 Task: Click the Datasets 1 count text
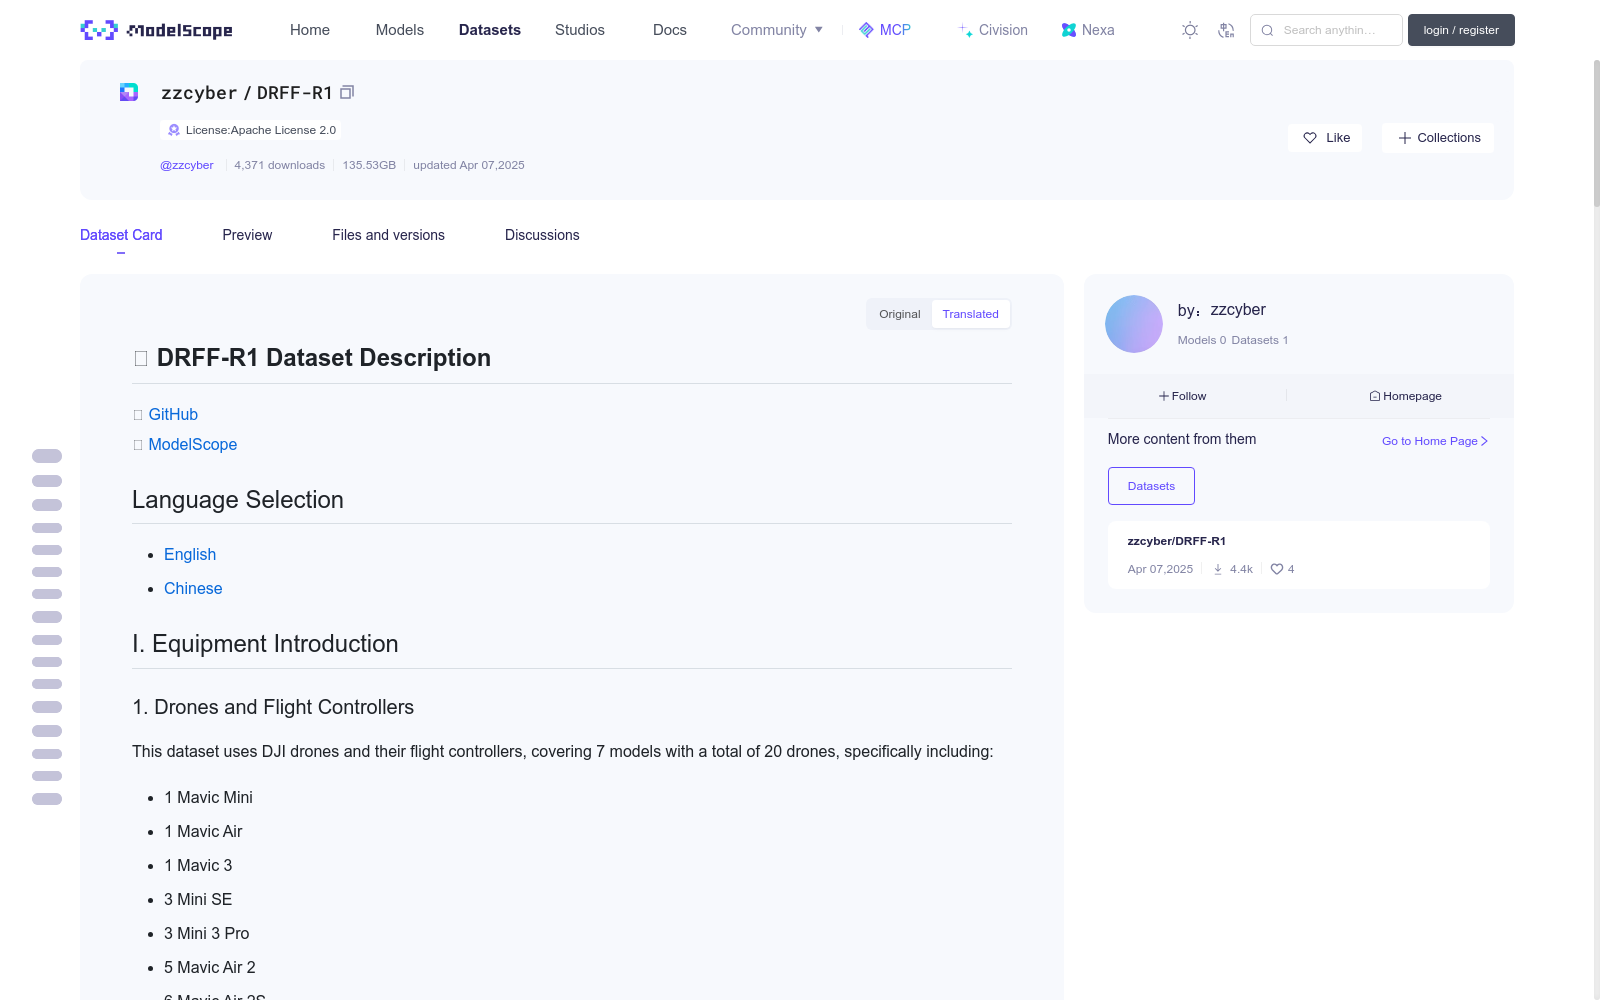(1260, 340)
